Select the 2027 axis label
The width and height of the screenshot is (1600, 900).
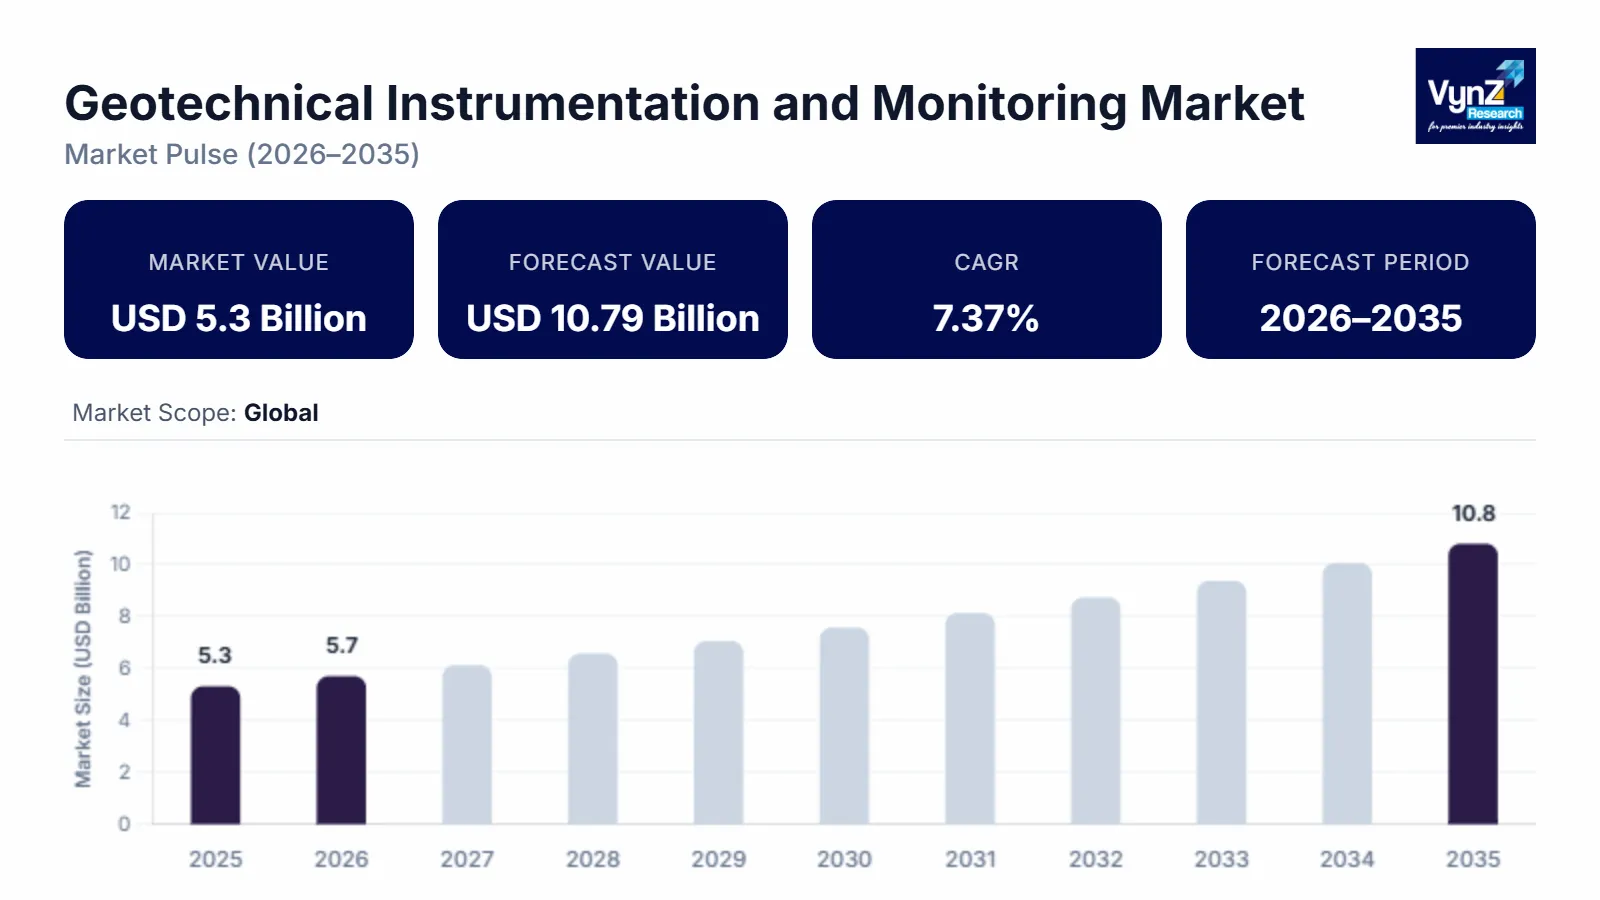click(x=468, y=859)
